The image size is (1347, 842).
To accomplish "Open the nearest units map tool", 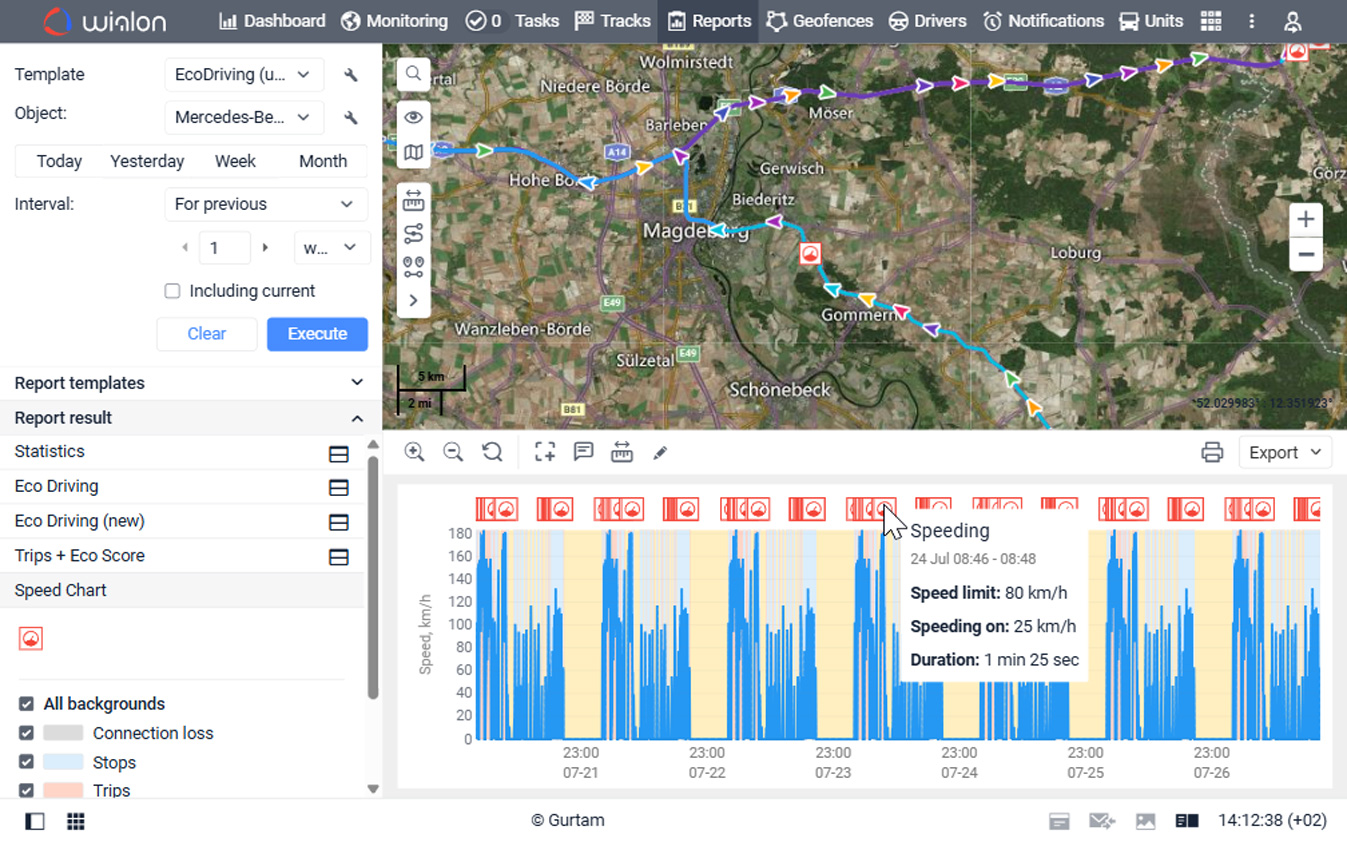I will click(413, 267).
